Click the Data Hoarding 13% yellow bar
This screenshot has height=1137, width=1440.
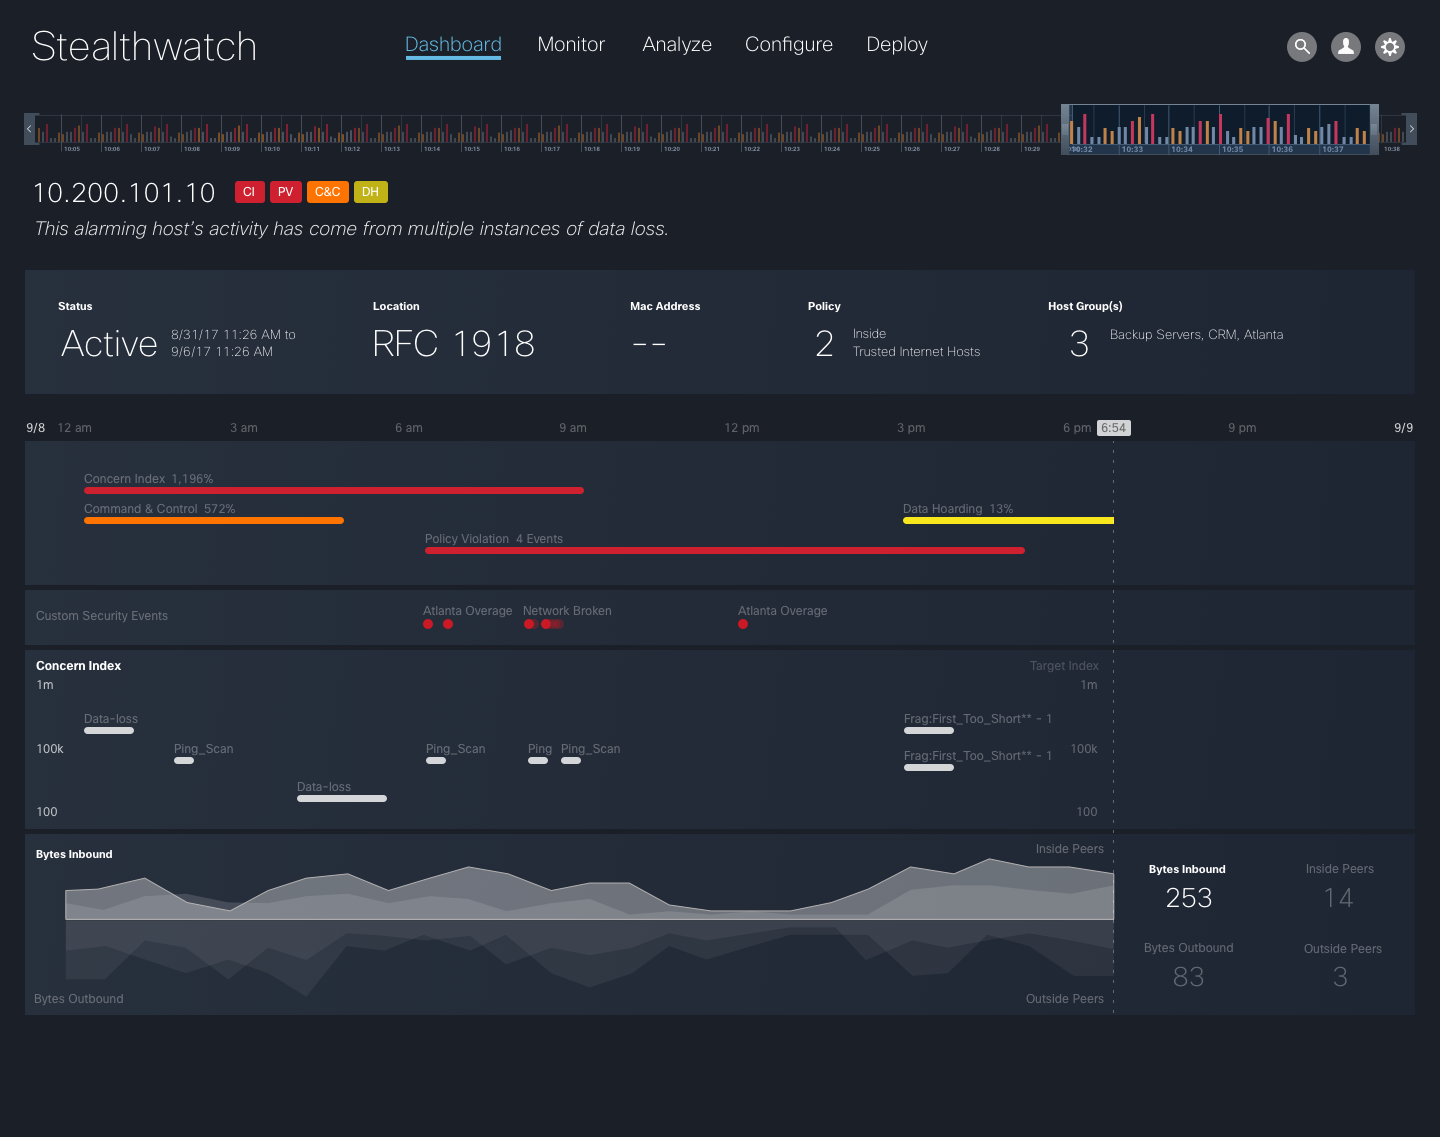pyautogui.click(x=1008, y=520)
